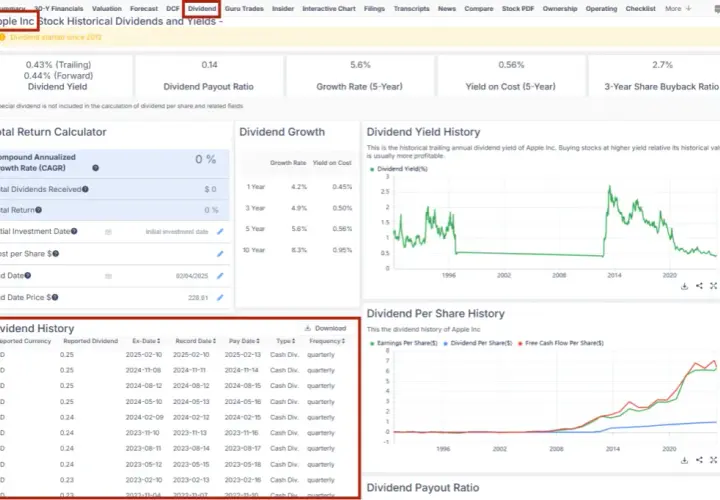Sort Dividend History by Pay Date

click(x=244, y=341)
